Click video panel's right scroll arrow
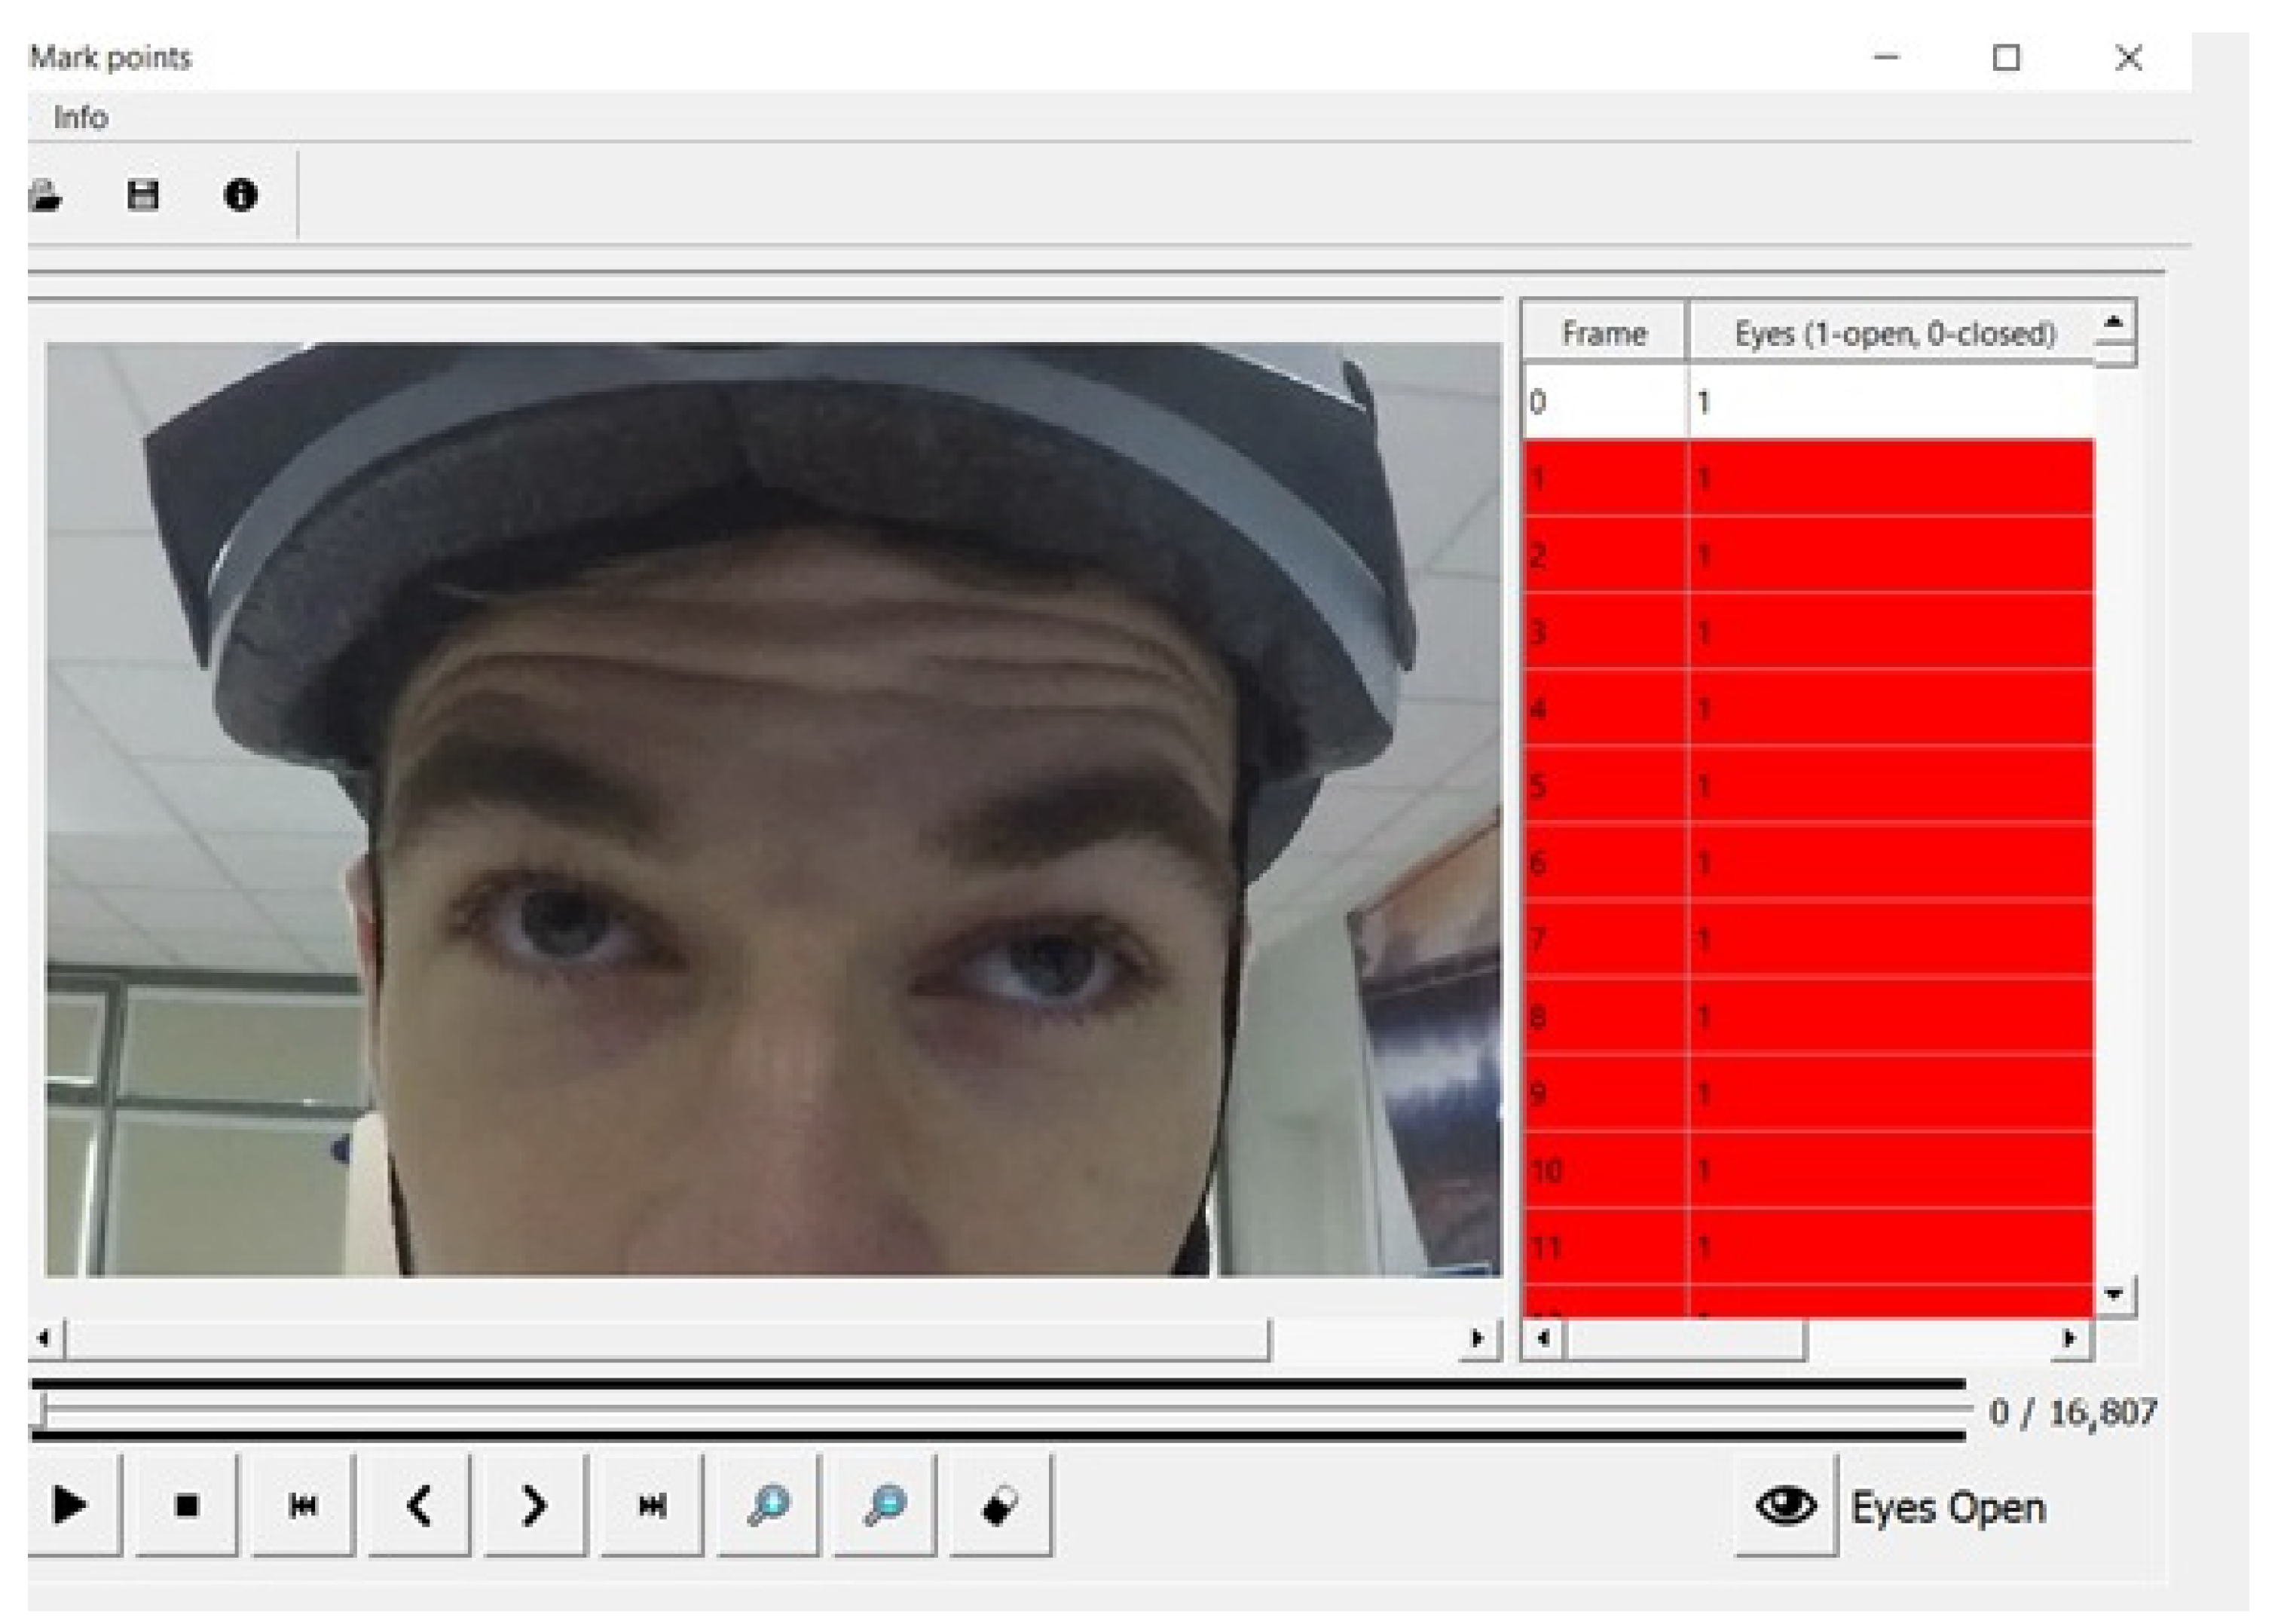The image size is (2284, 1624). 1477,1338
